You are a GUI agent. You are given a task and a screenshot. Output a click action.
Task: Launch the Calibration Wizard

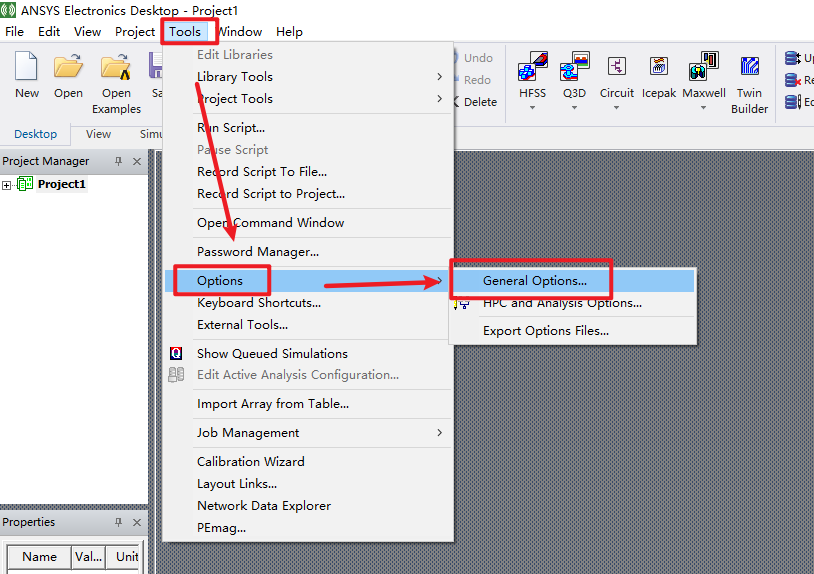(251, 462)
